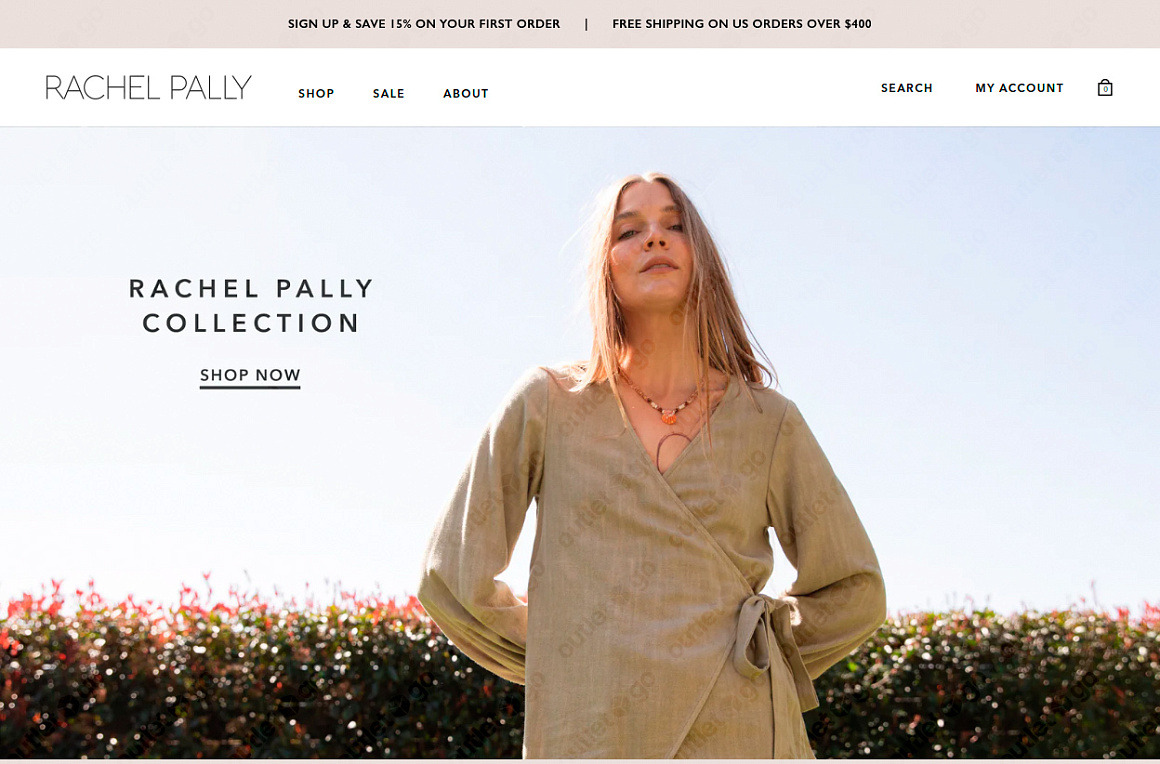
Task: Open the shopping bag icon
Action: [x=1105, y=87]
